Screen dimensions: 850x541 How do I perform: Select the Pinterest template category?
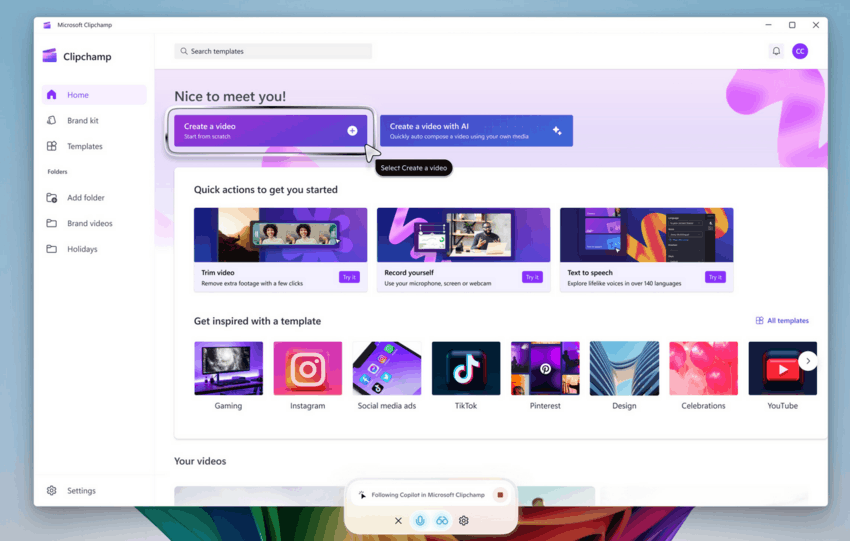[x=545, y=369]
